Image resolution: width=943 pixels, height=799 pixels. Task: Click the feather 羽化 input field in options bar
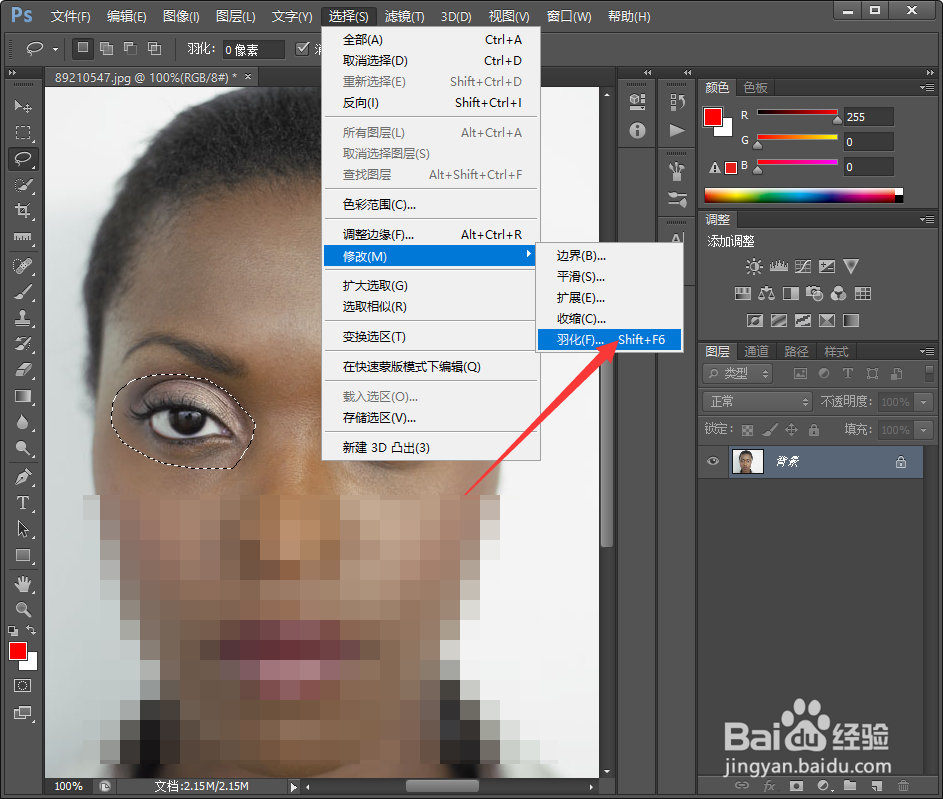pyautogui.click(x=253, y=49)
